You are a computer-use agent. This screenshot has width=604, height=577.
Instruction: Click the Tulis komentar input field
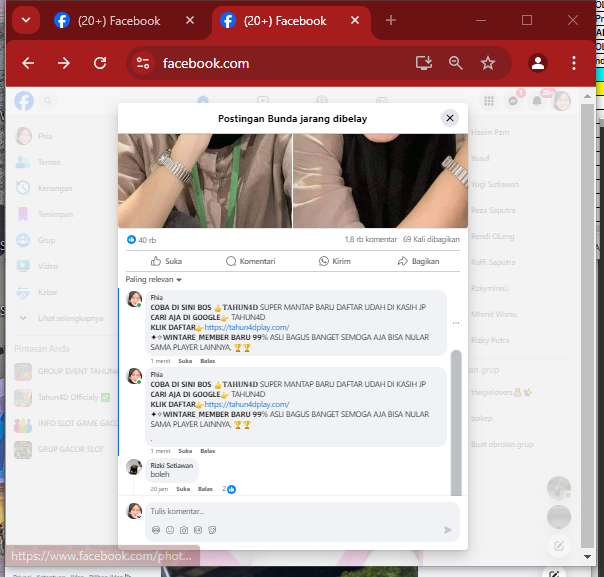pyautogui.click(x=302, y=511)
